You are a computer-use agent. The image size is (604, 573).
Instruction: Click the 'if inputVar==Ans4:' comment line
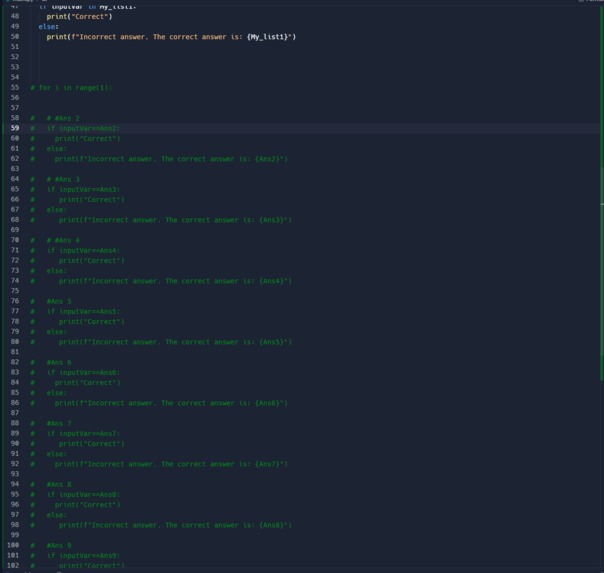point(84,250)
